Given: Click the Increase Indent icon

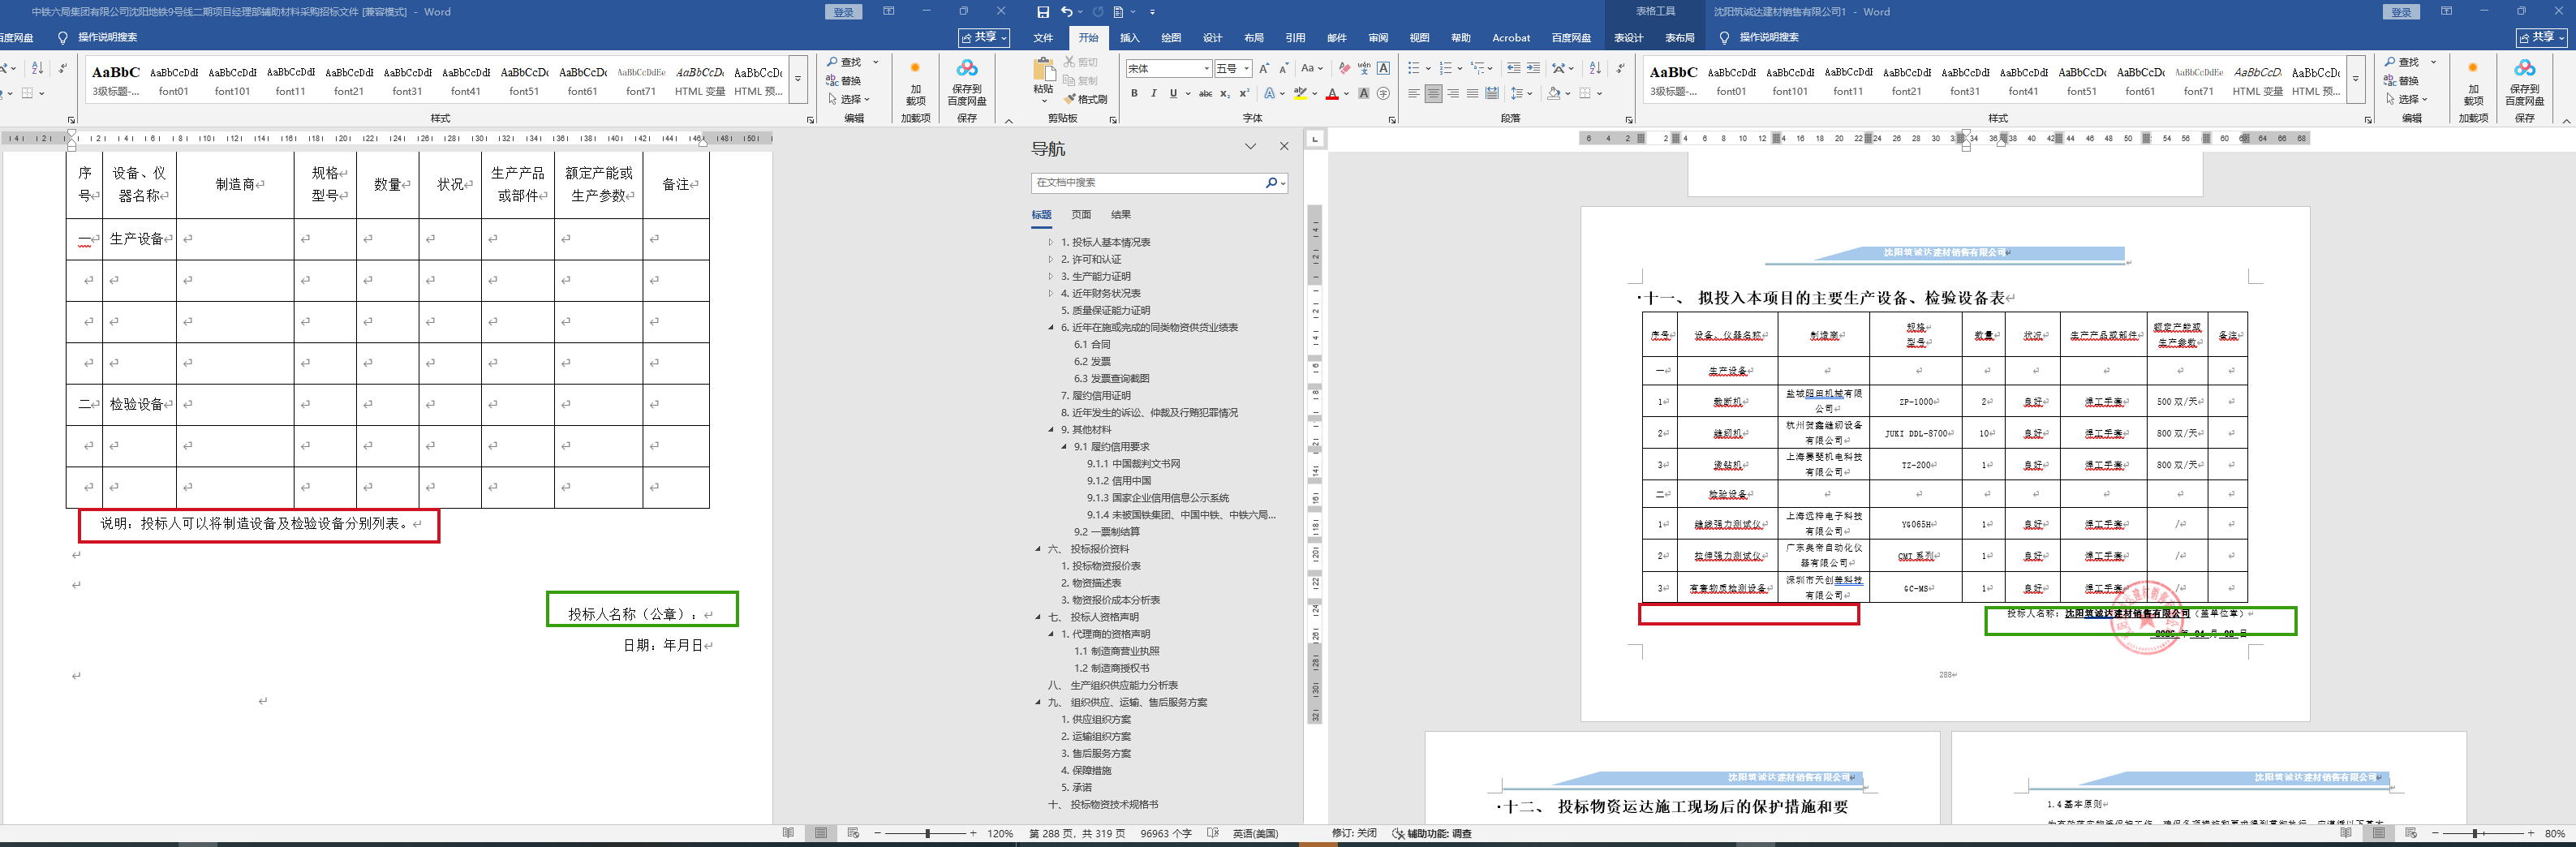Looking at the screenshot, I should pyautogui.click(x=1533, y=68).
